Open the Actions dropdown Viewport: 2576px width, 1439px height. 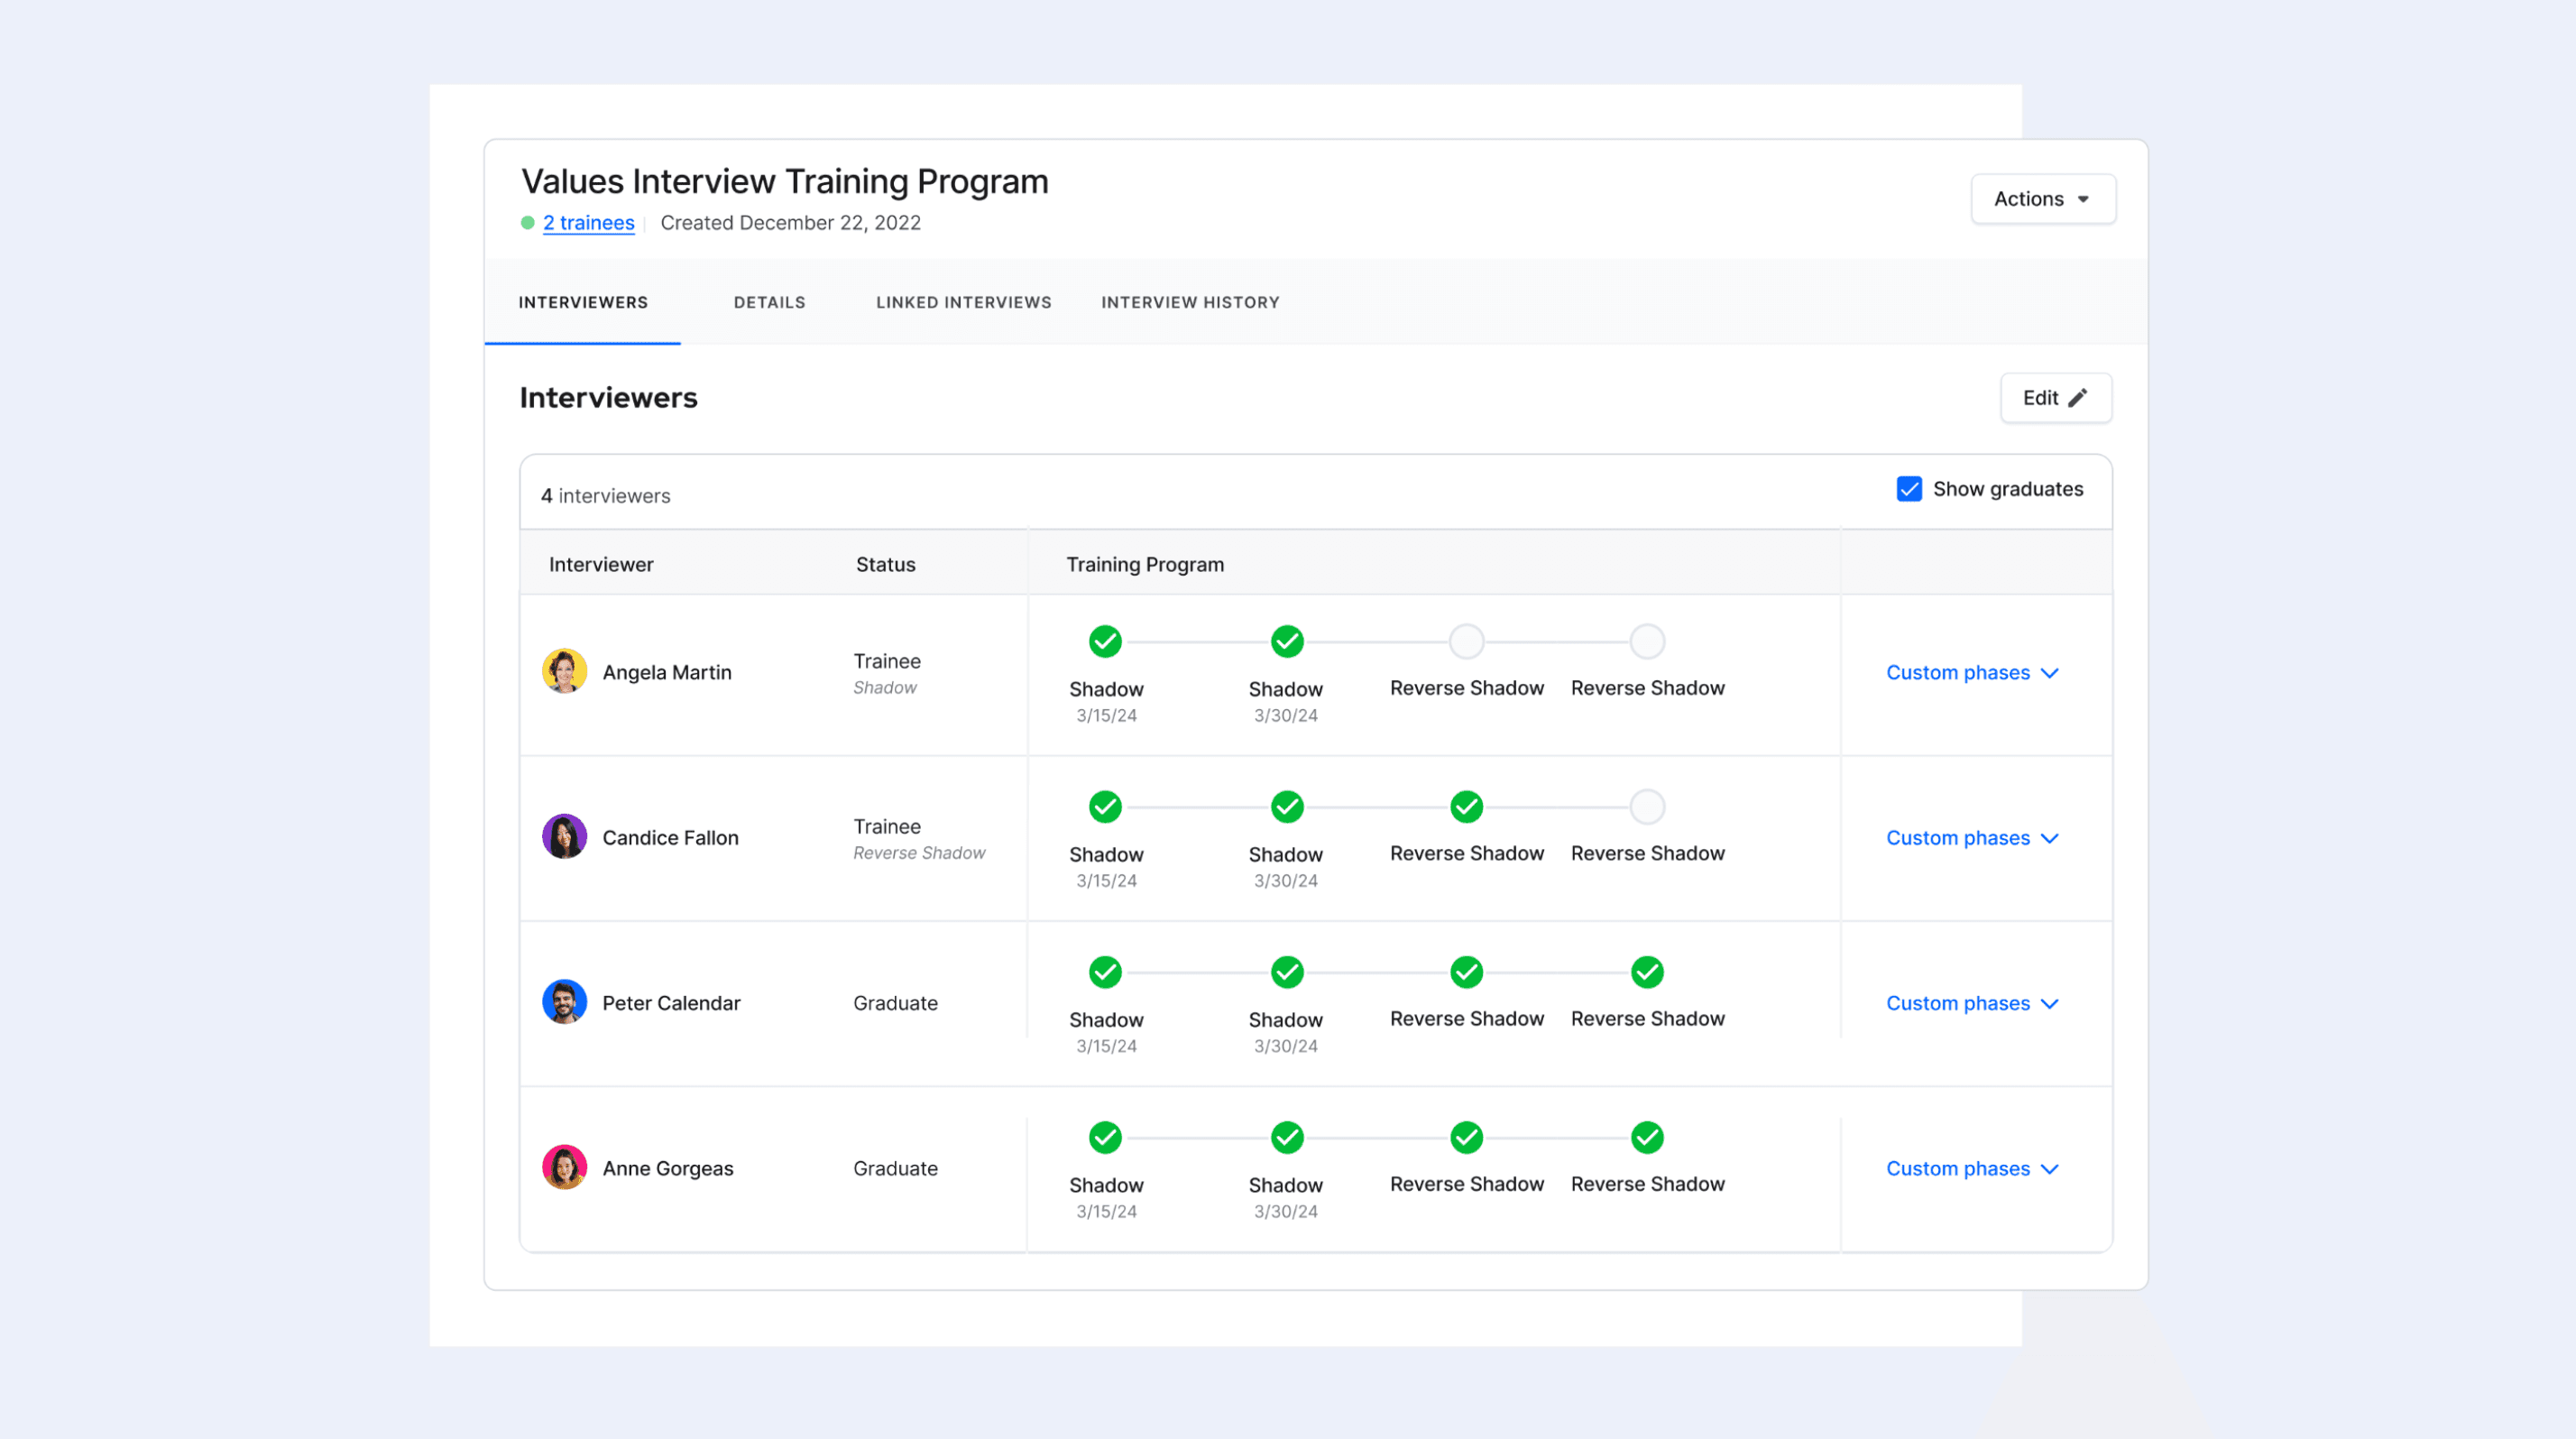2043,198
